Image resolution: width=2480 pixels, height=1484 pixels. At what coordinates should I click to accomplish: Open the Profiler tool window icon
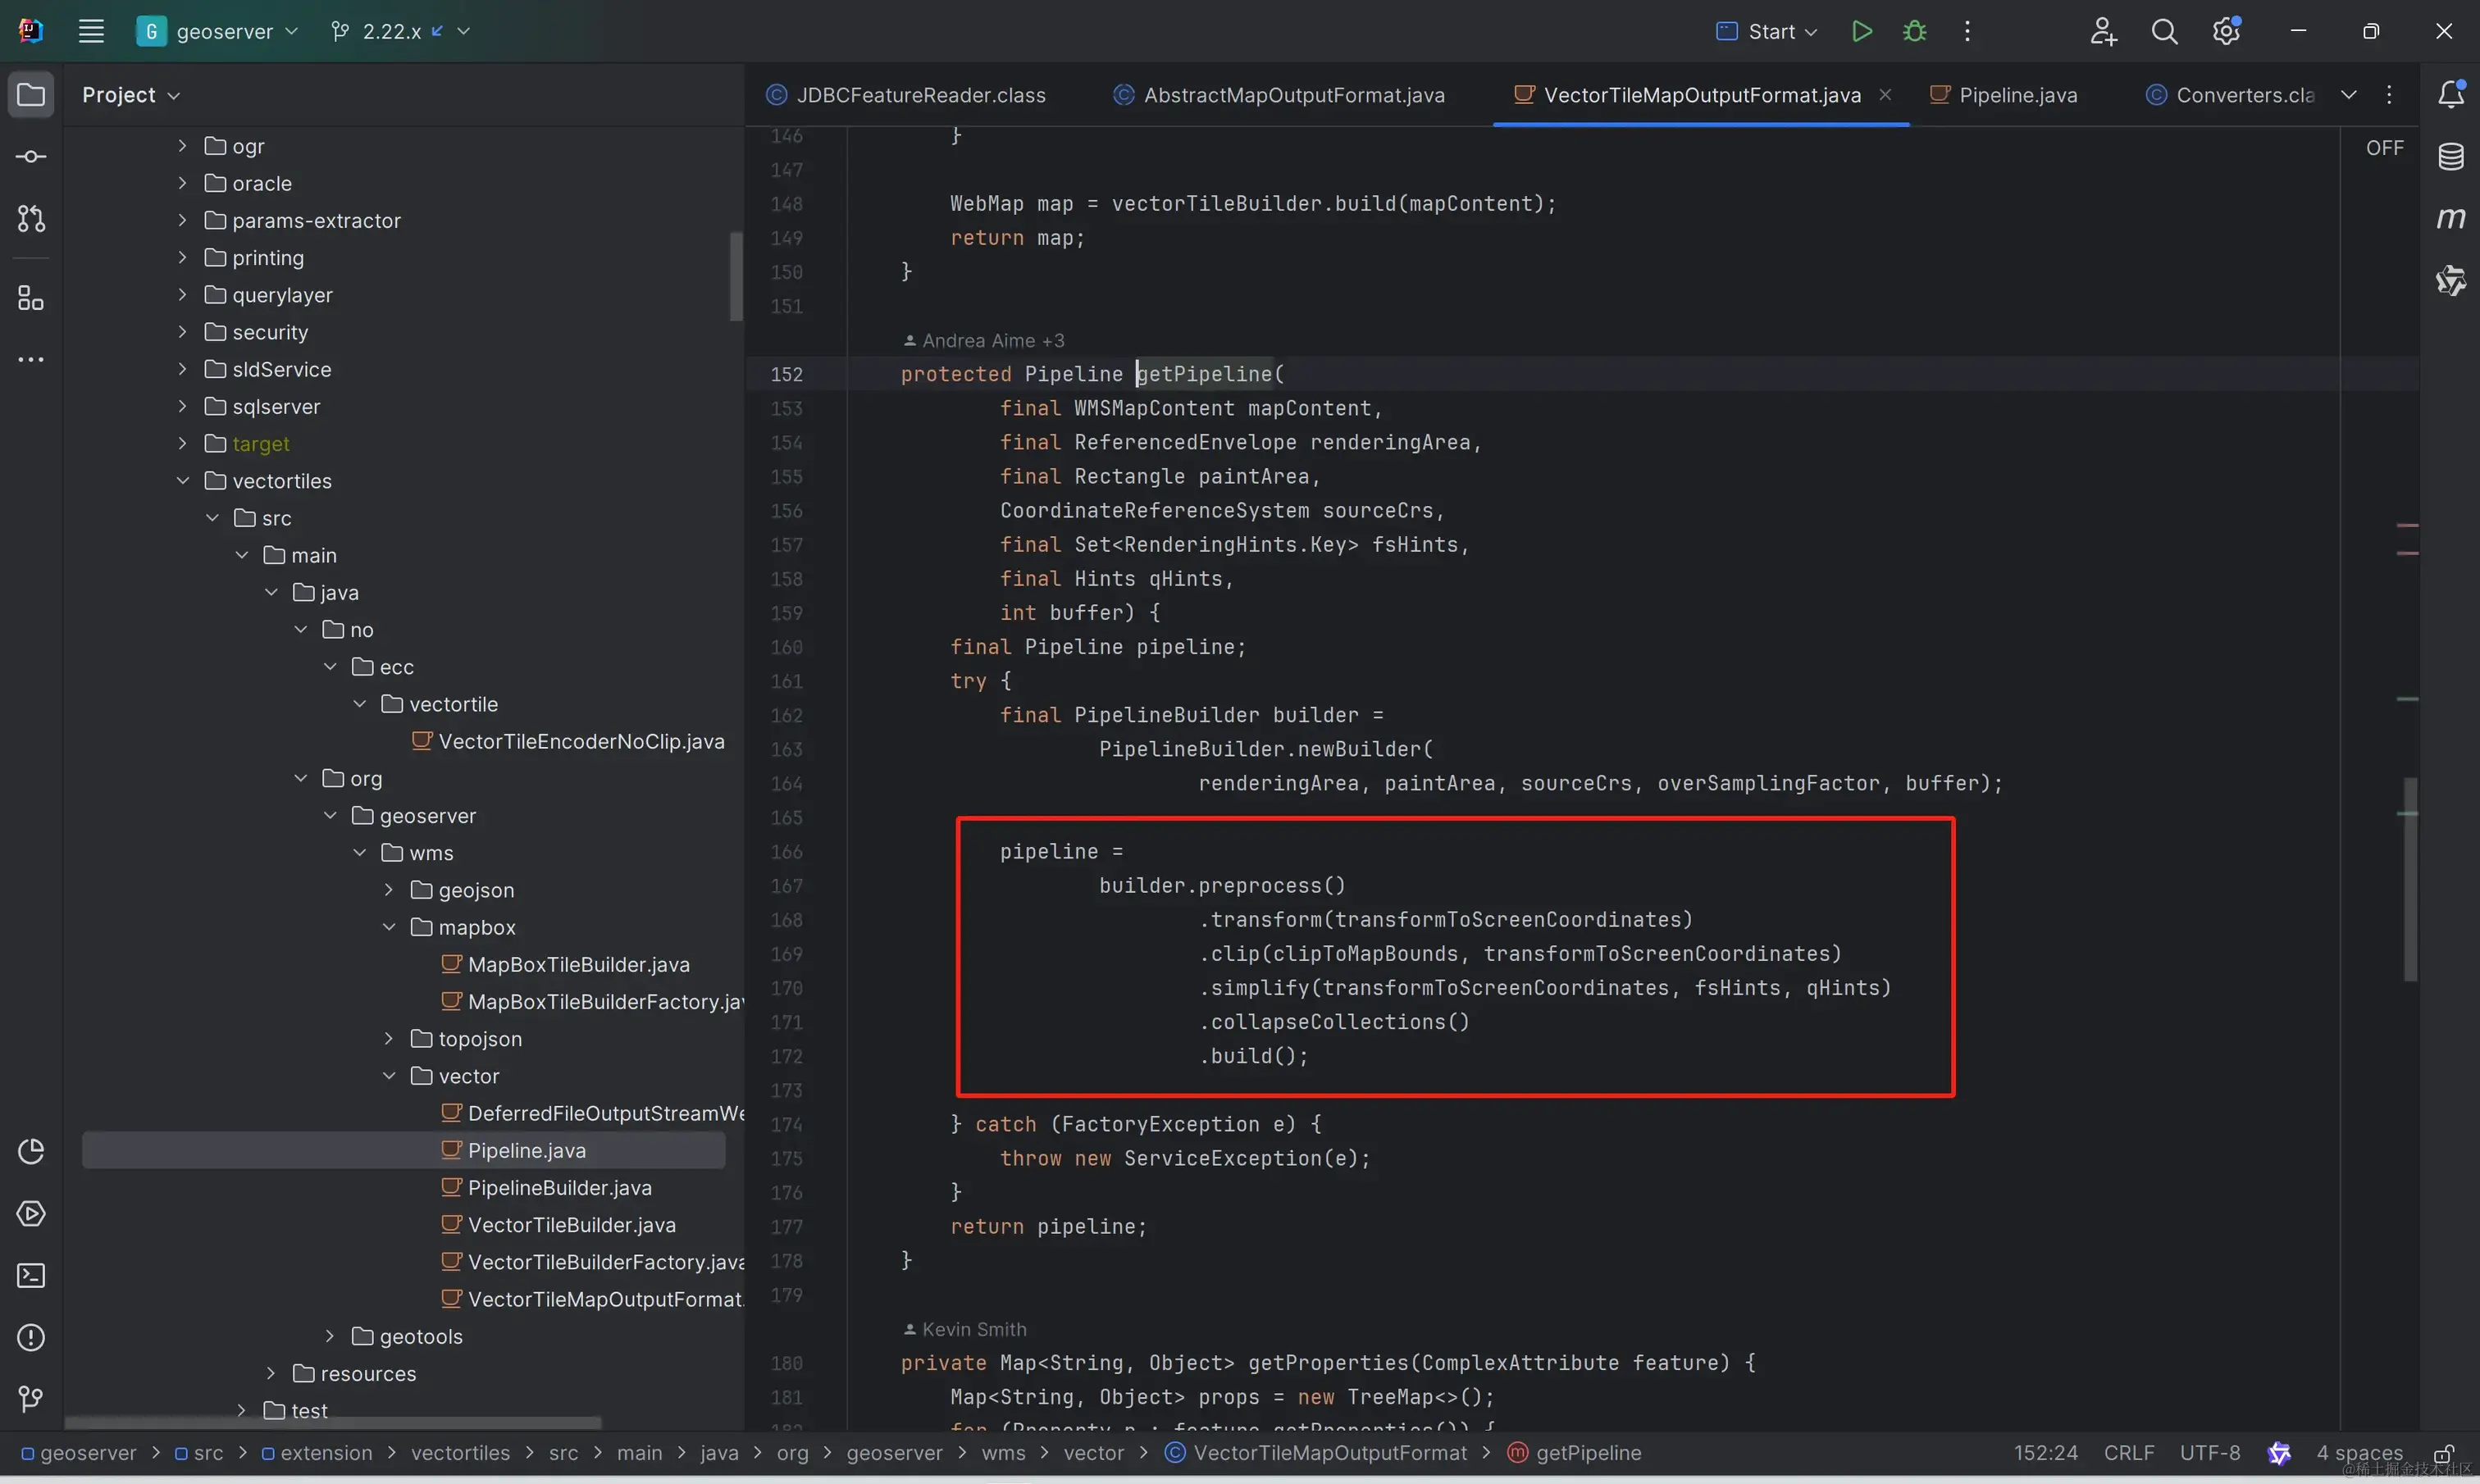tap(31, 1152)
